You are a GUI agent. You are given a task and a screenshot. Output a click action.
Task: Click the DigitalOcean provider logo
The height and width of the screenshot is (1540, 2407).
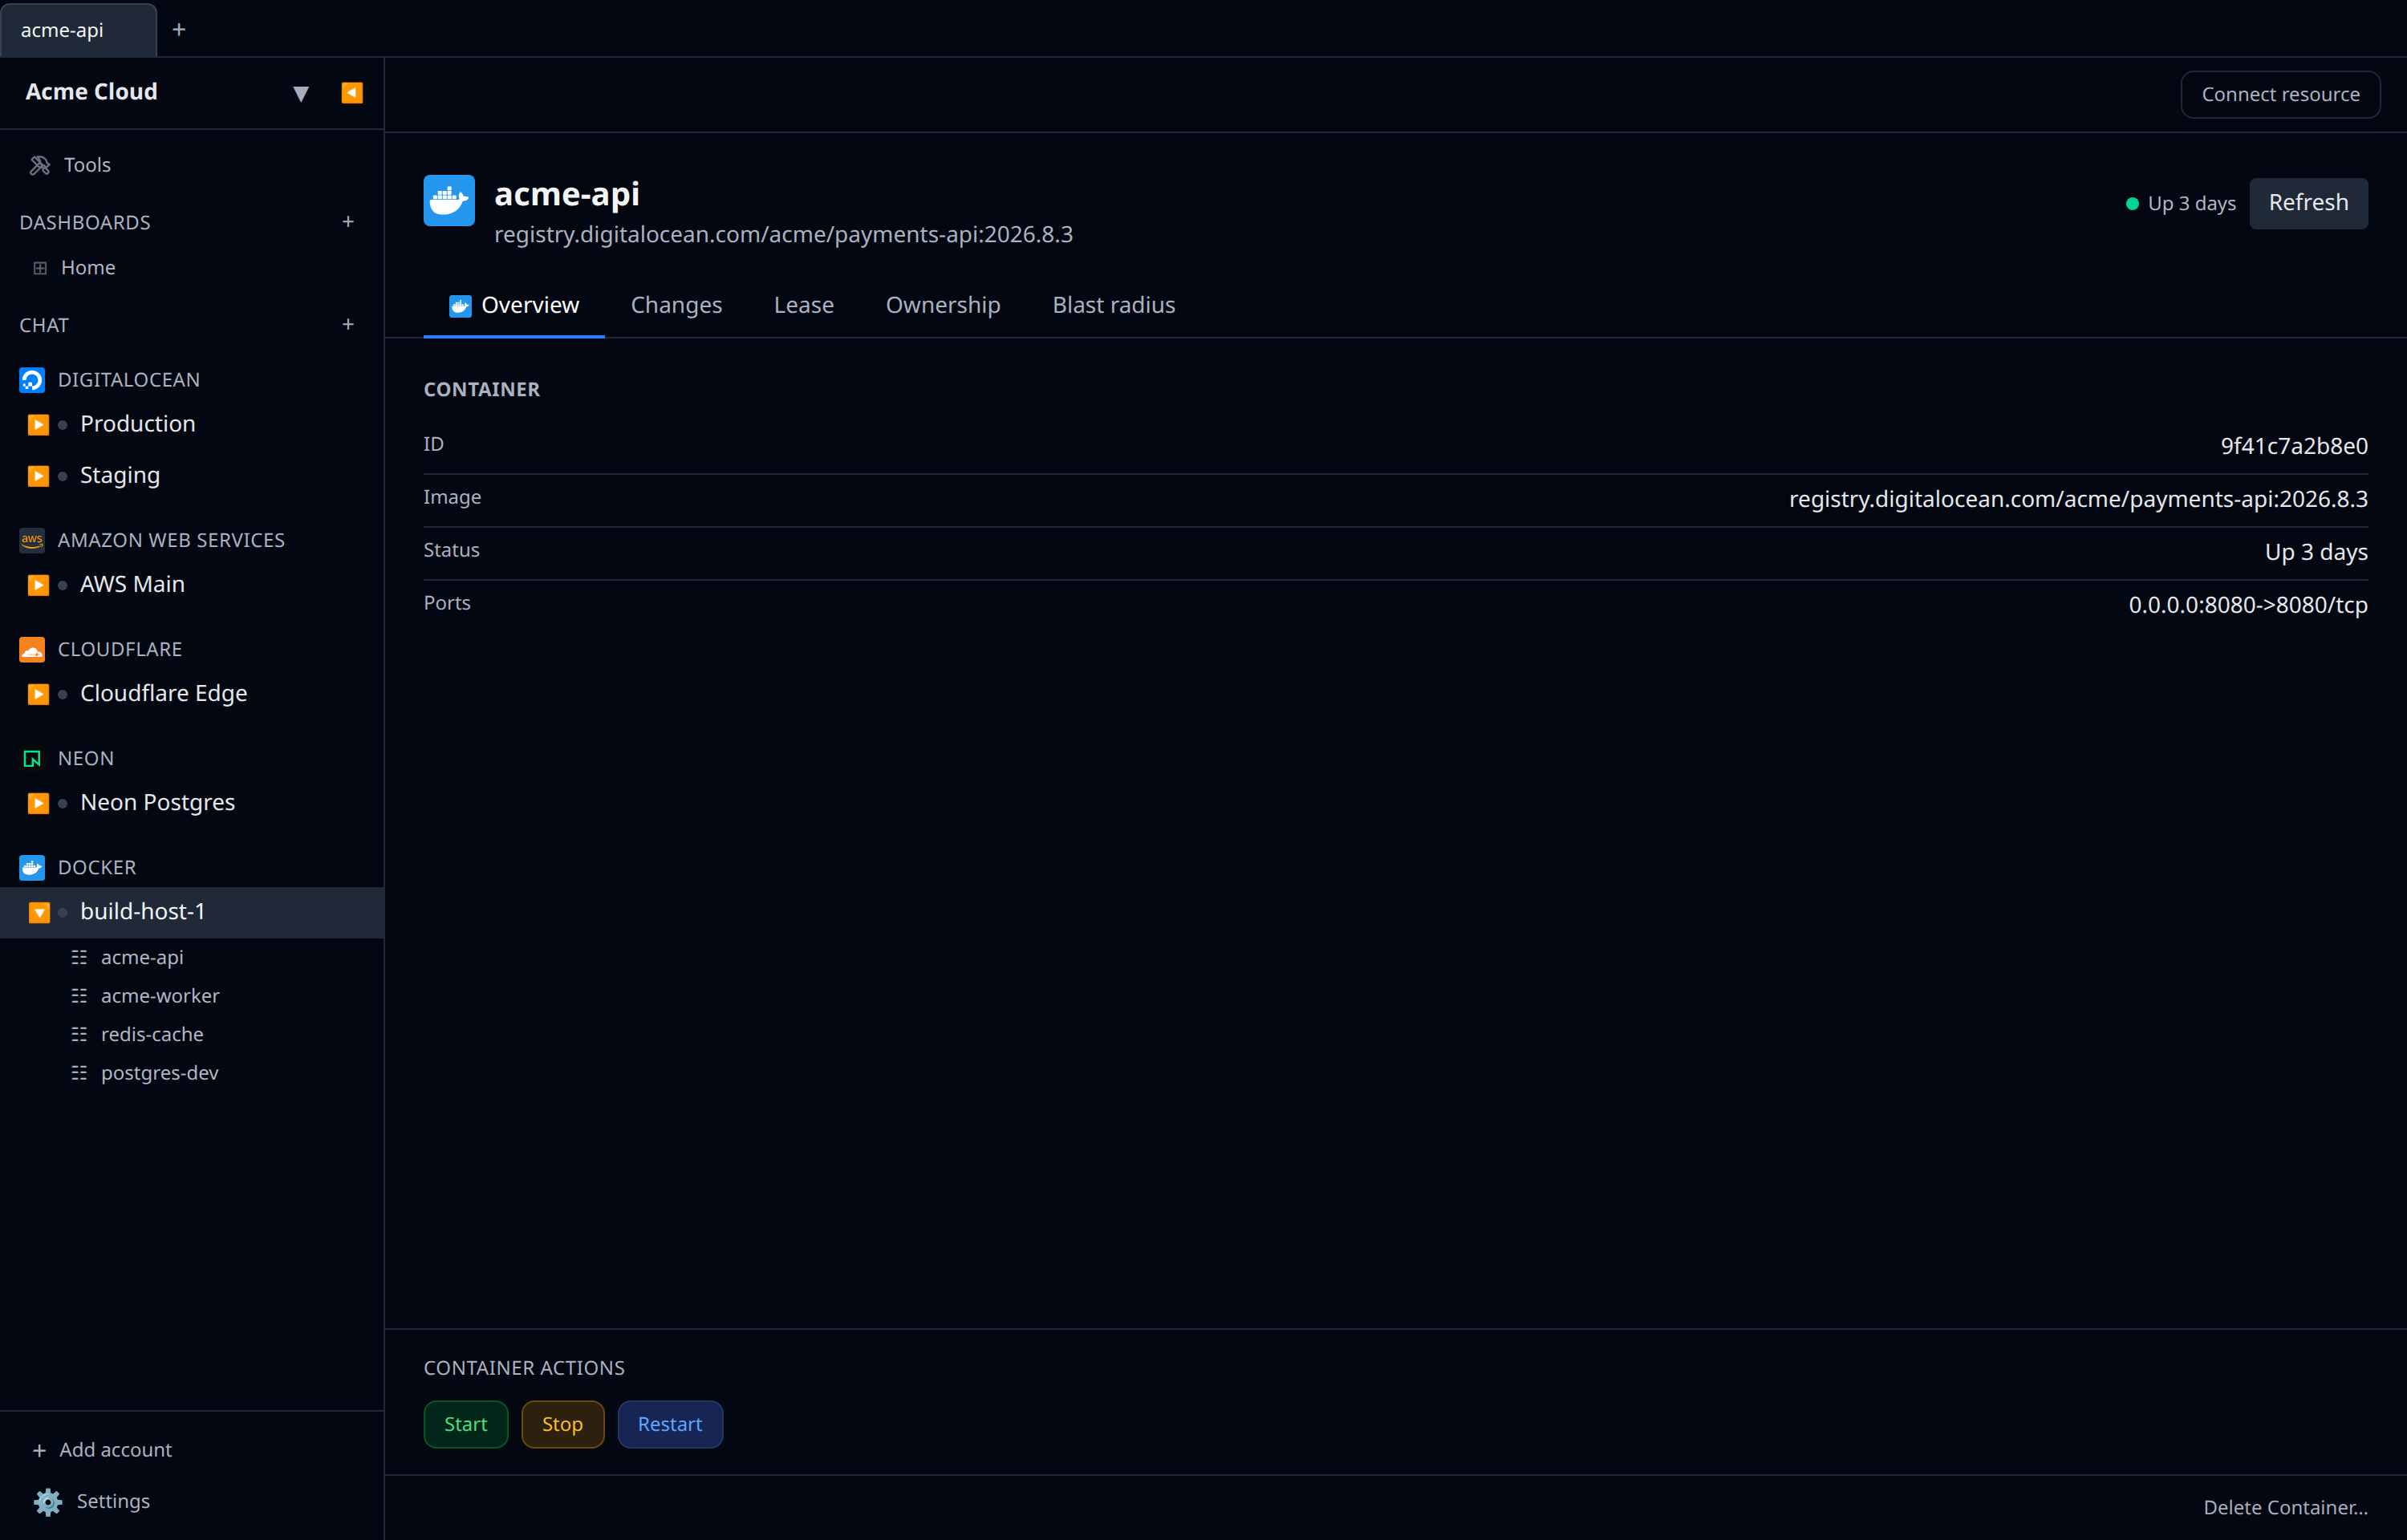pos(32,380)
